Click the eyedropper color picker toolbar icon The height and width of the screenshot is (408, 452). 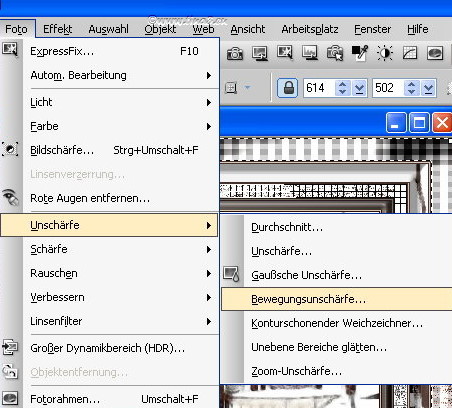pyautogui.click(x=360, y=53)
